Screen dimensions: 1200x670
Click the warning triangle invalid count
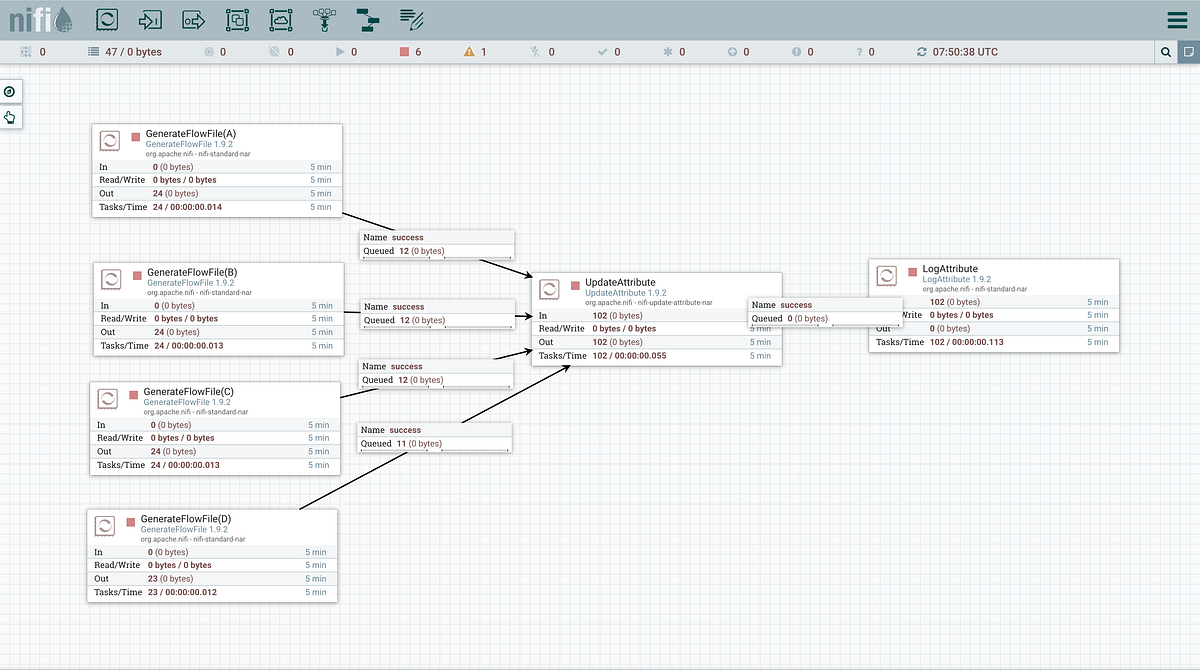pyautogui.click(x=475, y=52)
